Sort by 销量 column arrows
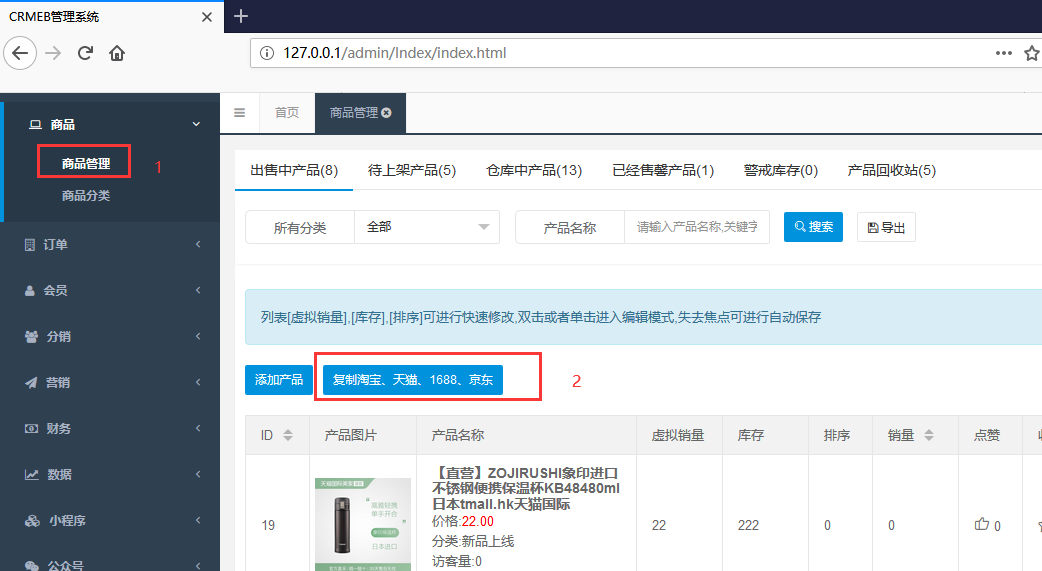This screenshot has width=1042, height=571. [x=929, y=435]
